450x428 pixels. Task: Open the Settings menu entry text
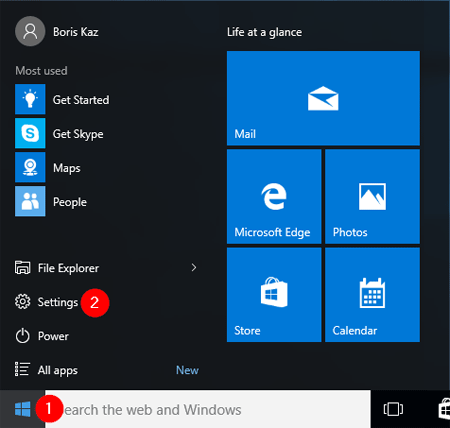(58, 302)
